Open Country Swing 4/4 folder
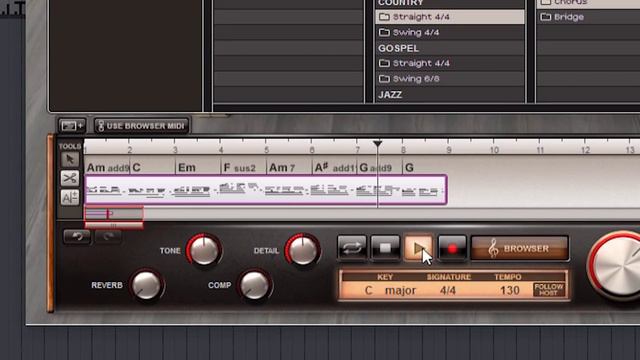 pos(450,32)
